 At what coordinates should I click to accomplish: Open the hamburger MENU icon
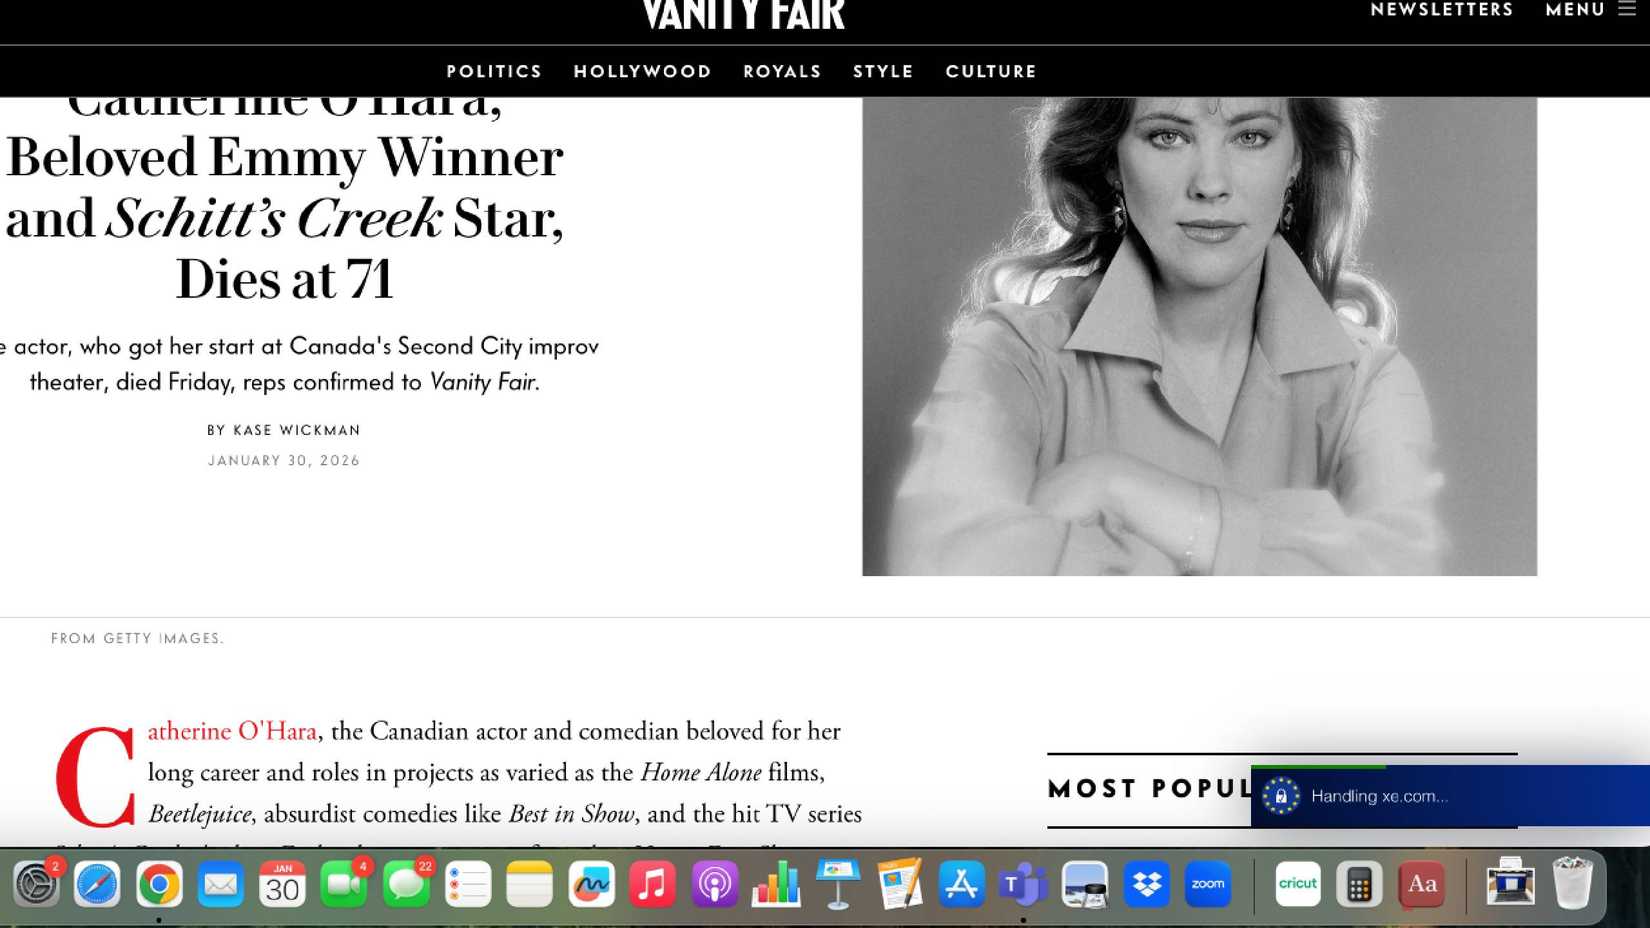(x=1627, y=9)
